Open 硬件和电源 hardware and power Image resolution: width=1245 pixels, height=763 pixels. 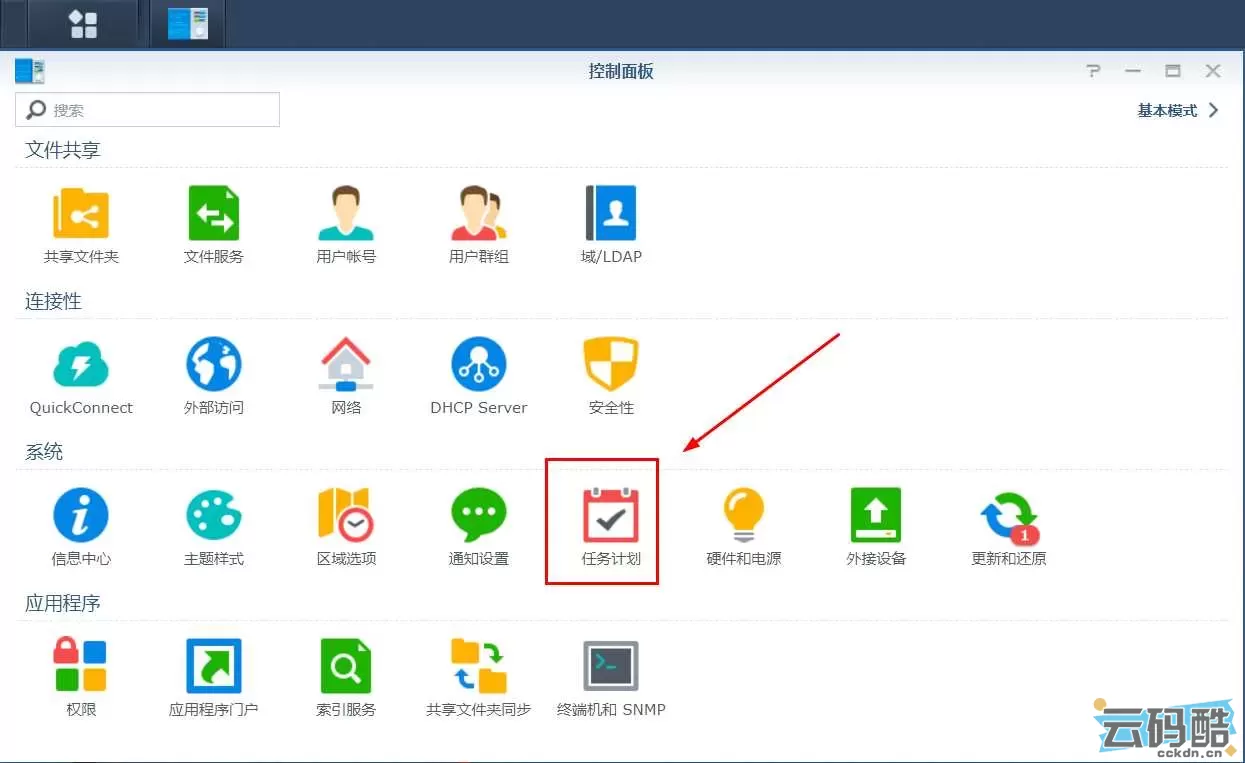[743, 515]
